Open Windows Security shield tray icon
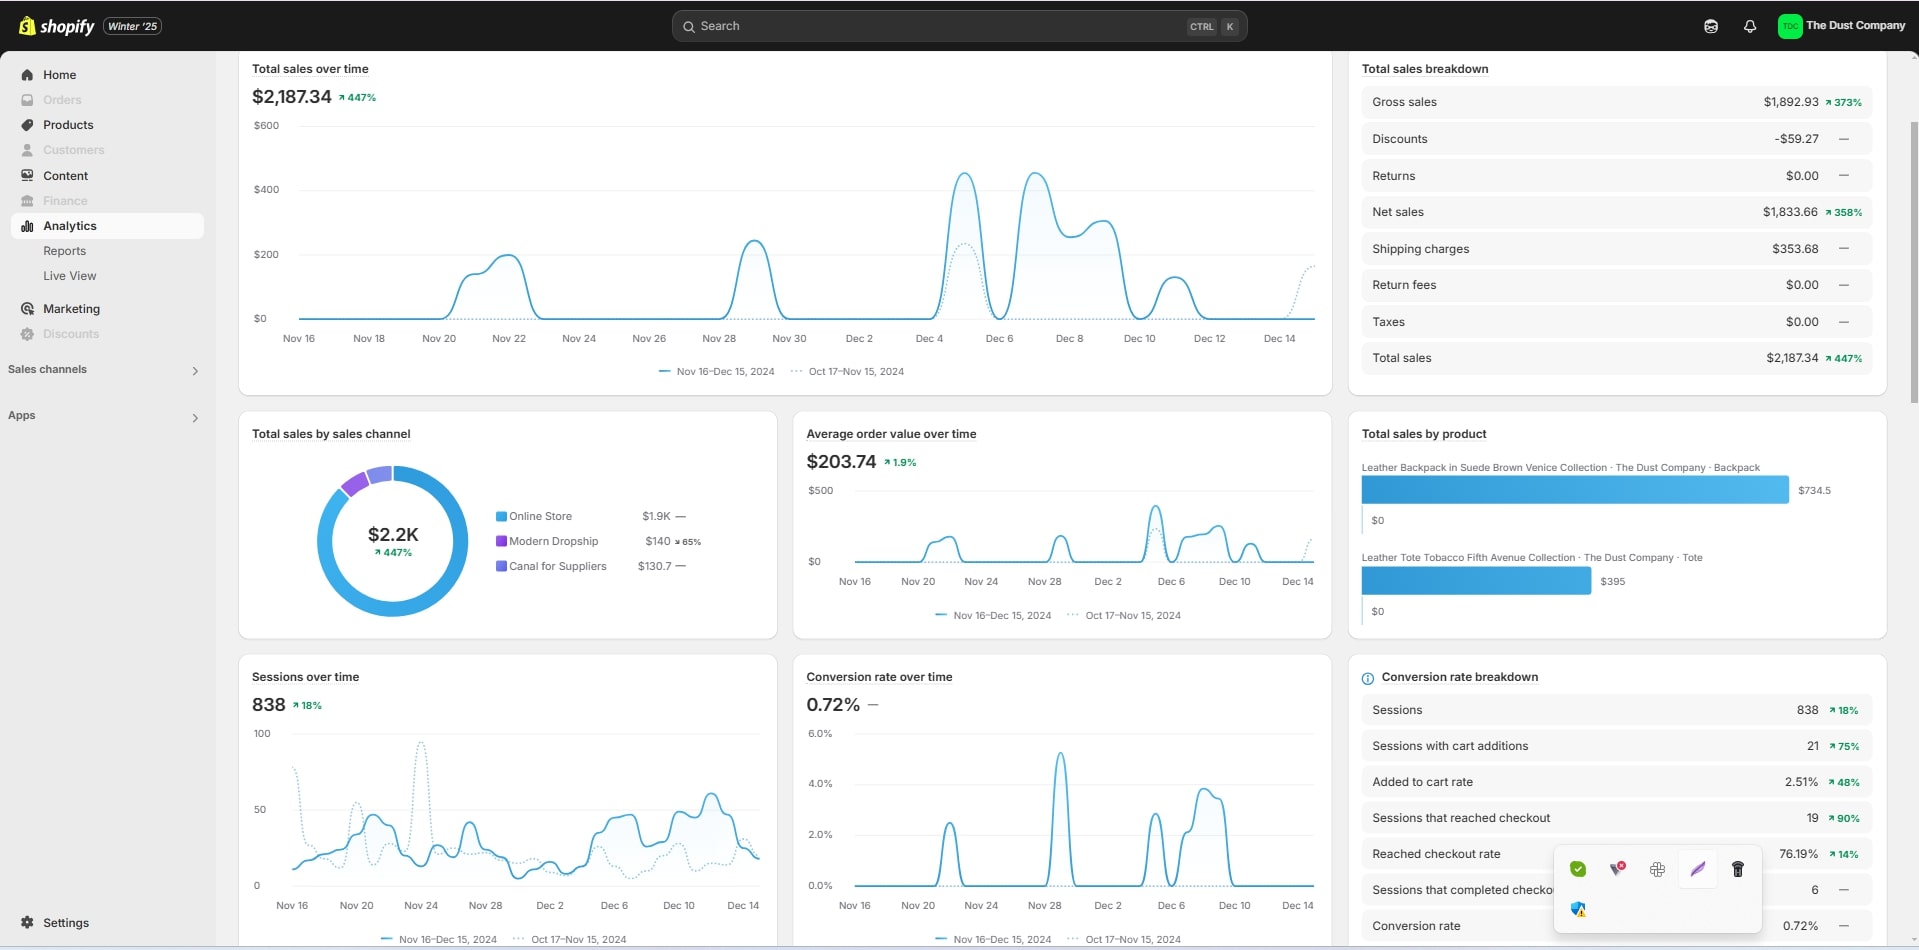Image resolution: width=1919 pixels, height=950 pixels. point(1578,909)
